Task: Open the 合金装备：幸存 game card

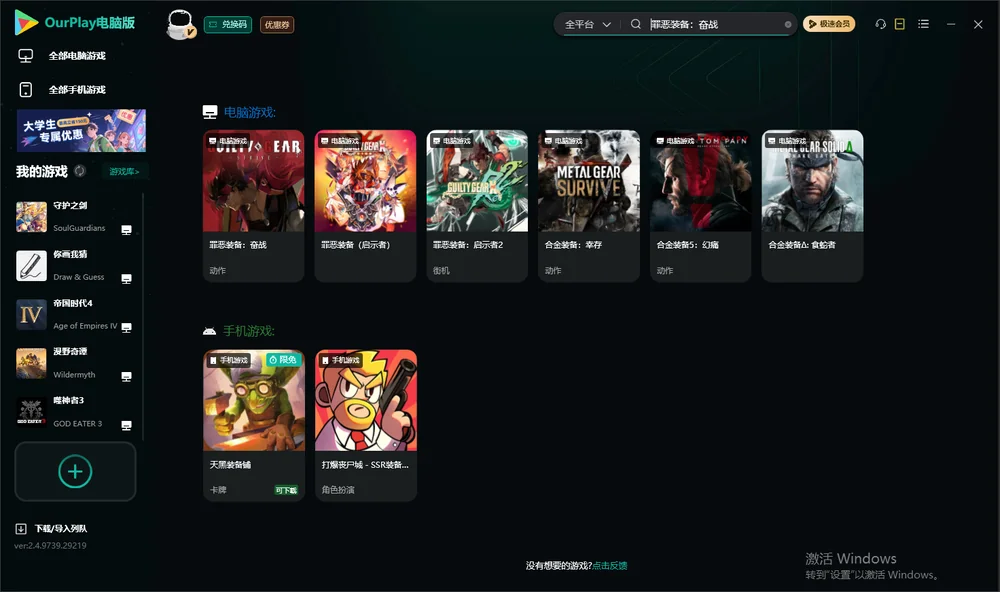Action: [x=589, y=205]
